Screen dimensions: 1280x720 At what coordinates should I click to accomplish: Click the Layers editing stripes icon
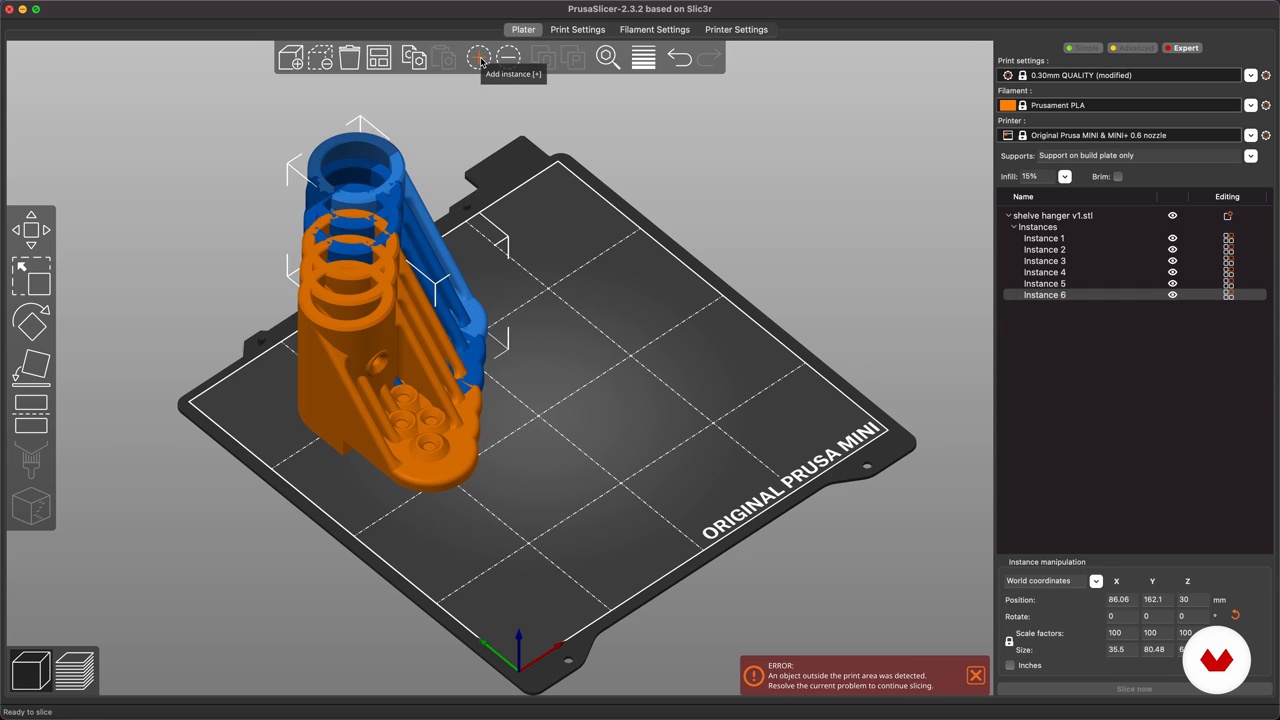tap(643, 58)
